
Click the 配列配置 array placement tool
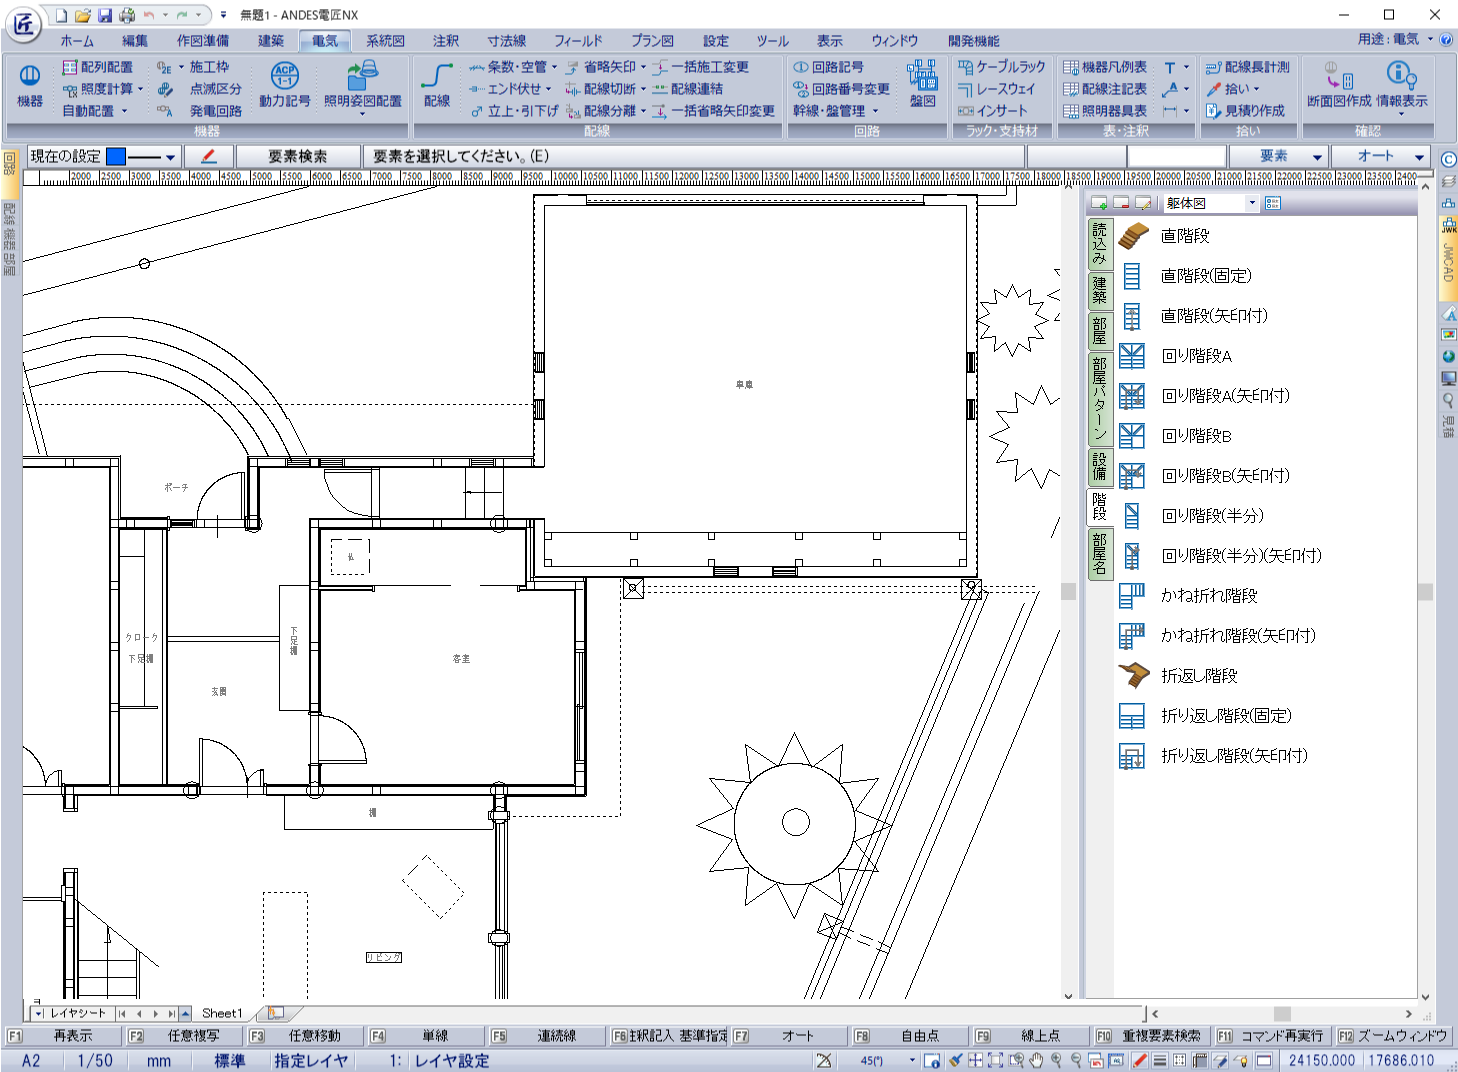point(97,67)
